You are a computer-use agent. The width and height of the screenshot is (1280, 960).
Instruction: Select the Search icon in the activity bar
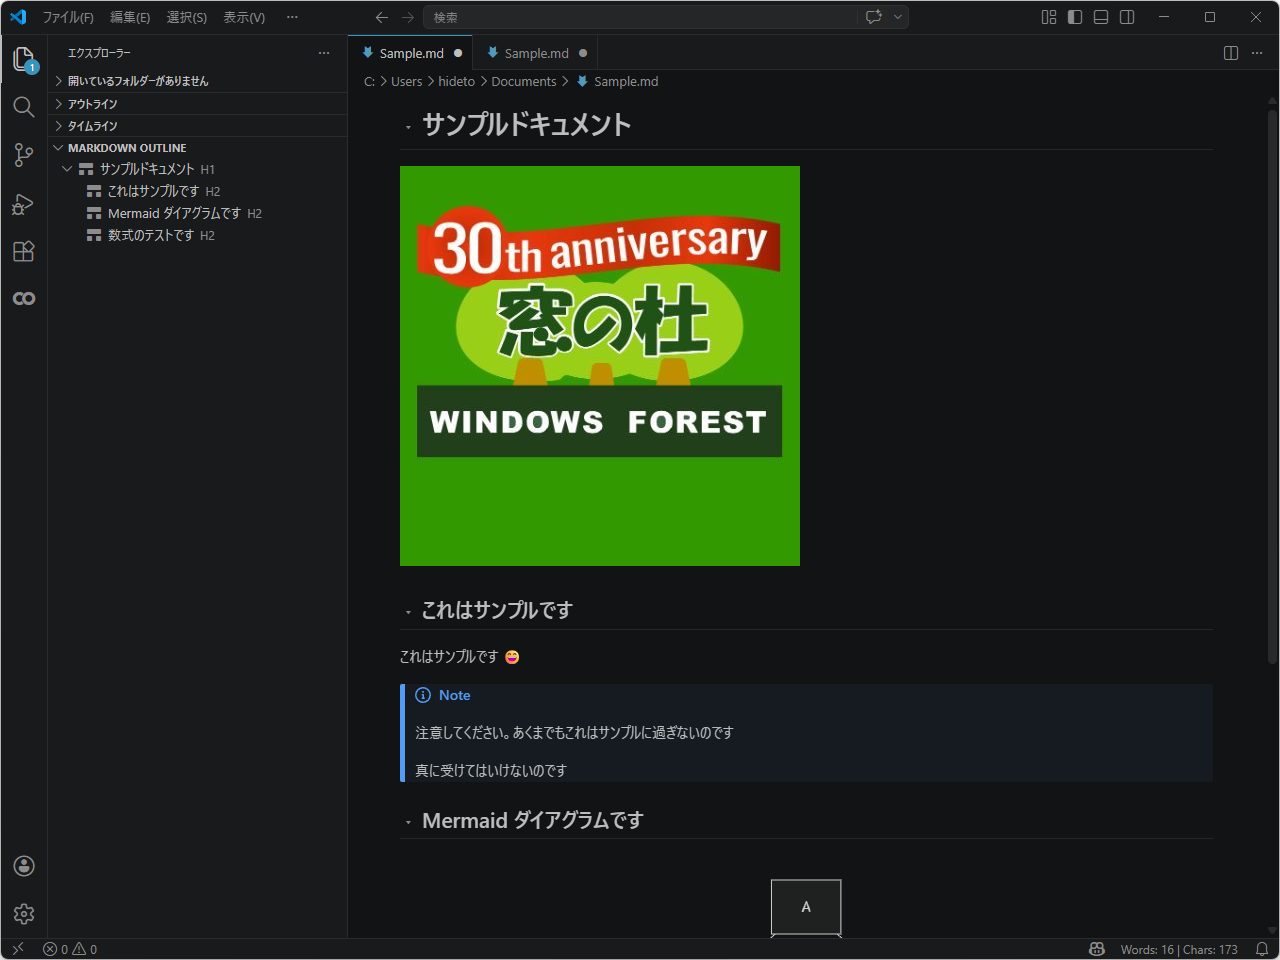pyautogui.click(x=23, y=106)
